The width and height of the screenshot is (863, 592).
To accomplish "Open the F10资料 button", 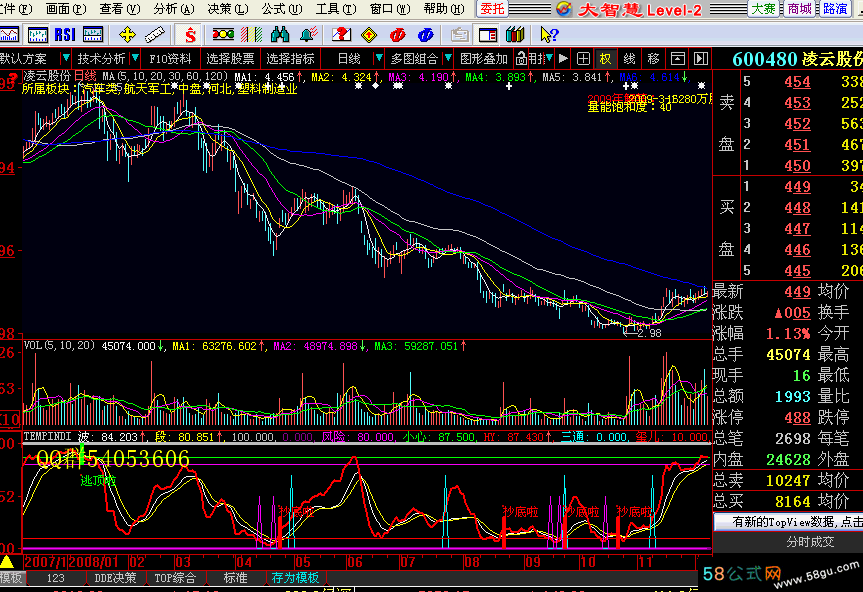I will 170,58.
